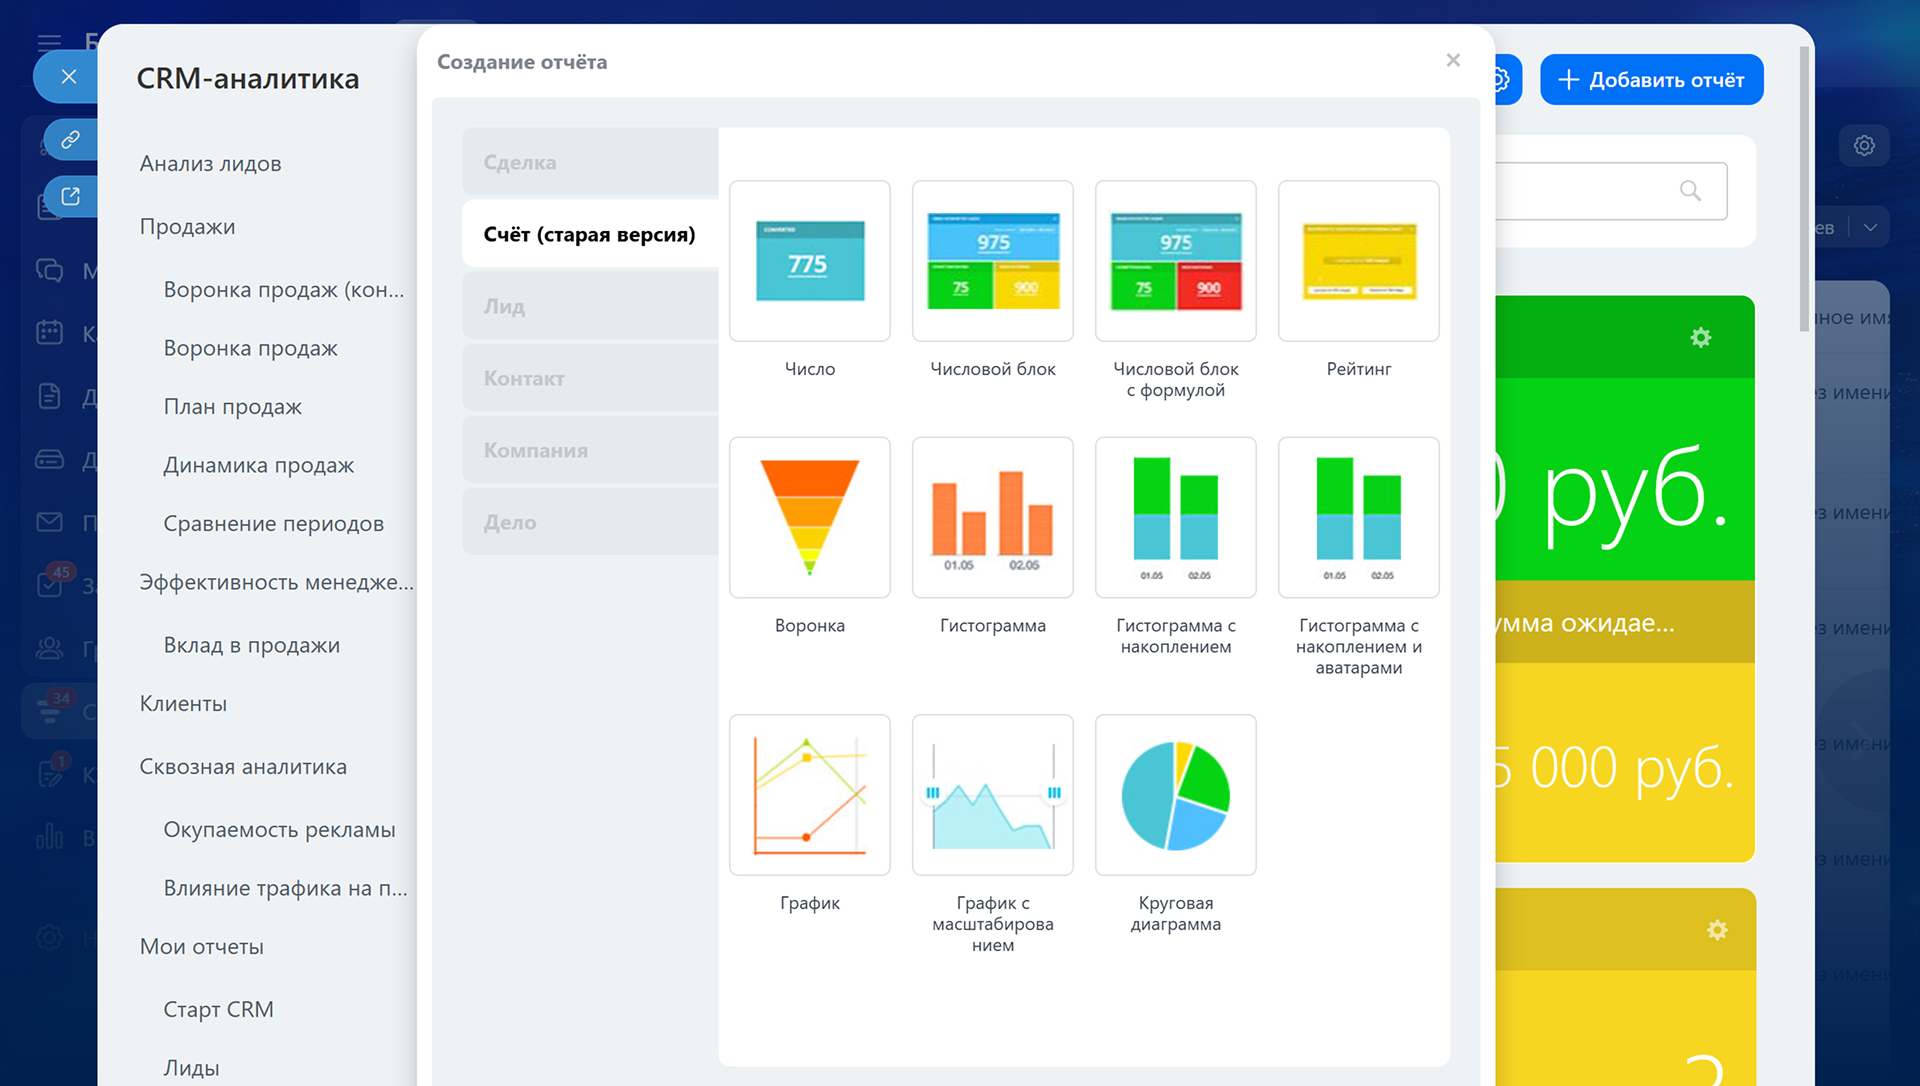Choose Числовой блок с формулой icon
Viewport: 1920px width, 1086px height.
tap(1175, 261)
